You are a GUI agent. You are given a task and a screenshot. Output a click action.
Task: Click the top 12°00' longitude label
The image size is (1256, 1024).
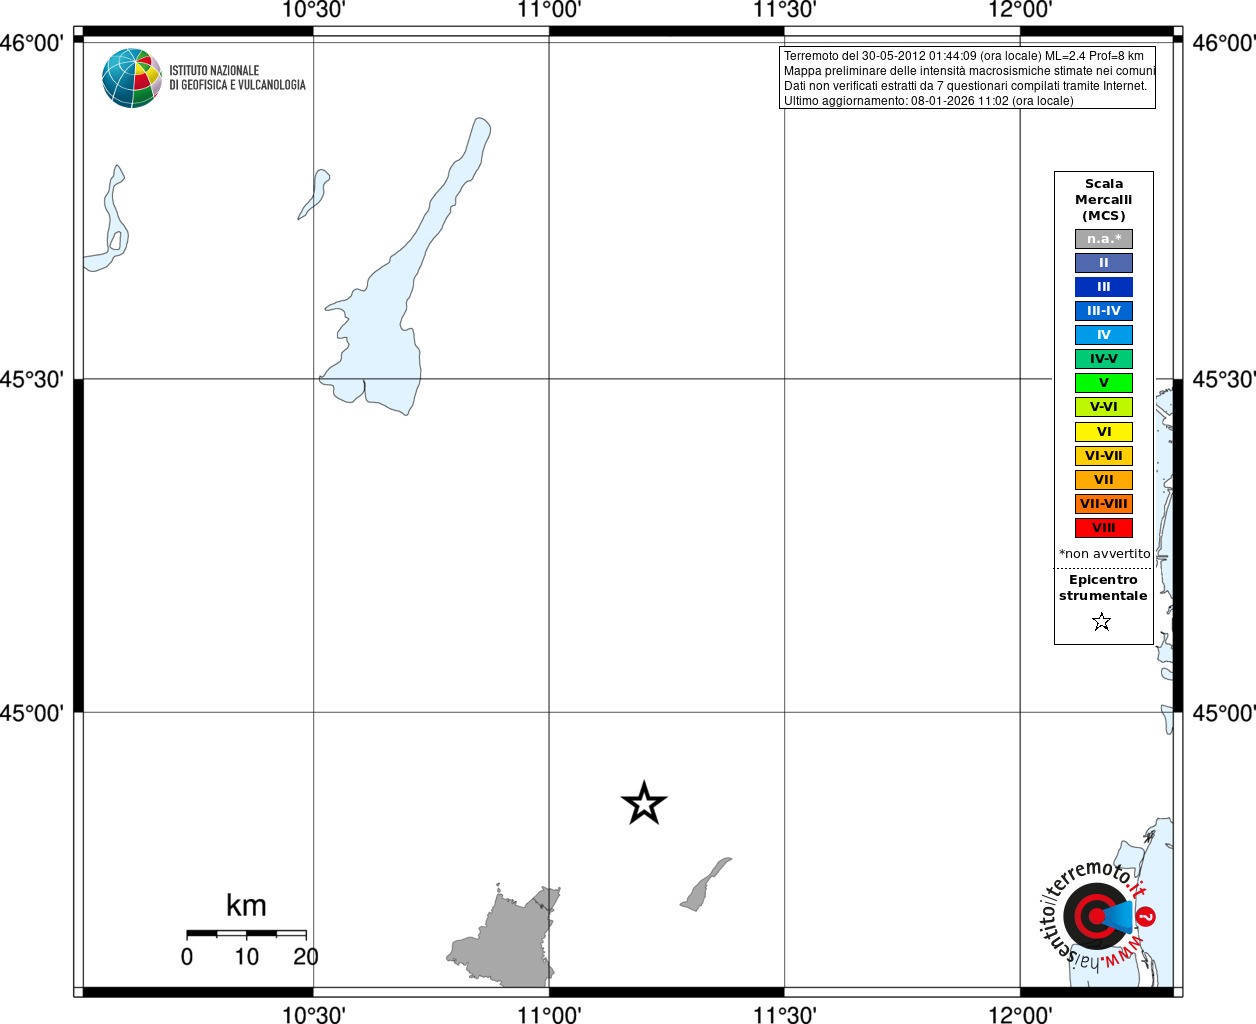click(1020, 10)
